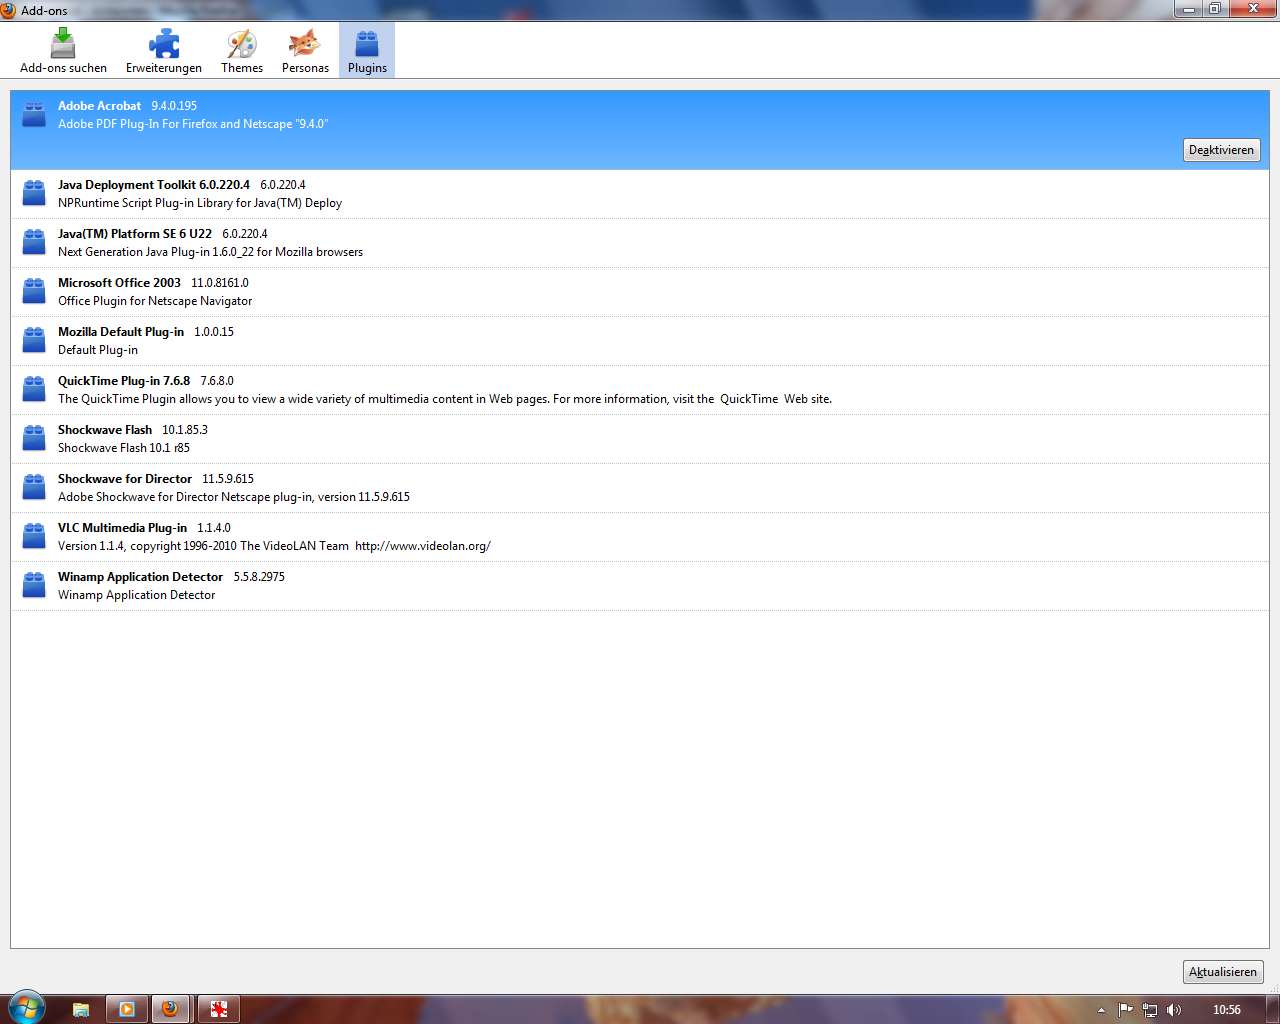Click the version number 1.0.0.15
This screenshot has height=1024, width=1280.
coord(214,332)
